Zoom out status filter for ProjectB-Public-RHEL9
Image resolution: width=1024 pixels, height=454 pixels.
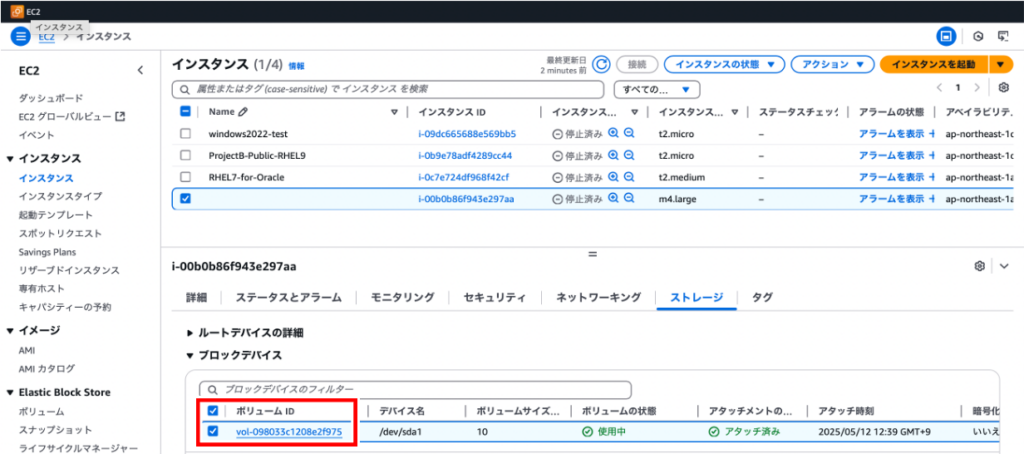[629, 155]
